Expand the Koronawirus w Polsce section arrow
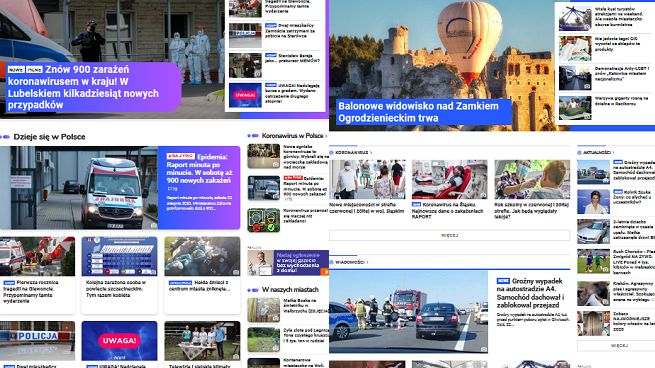 (326, 136)
